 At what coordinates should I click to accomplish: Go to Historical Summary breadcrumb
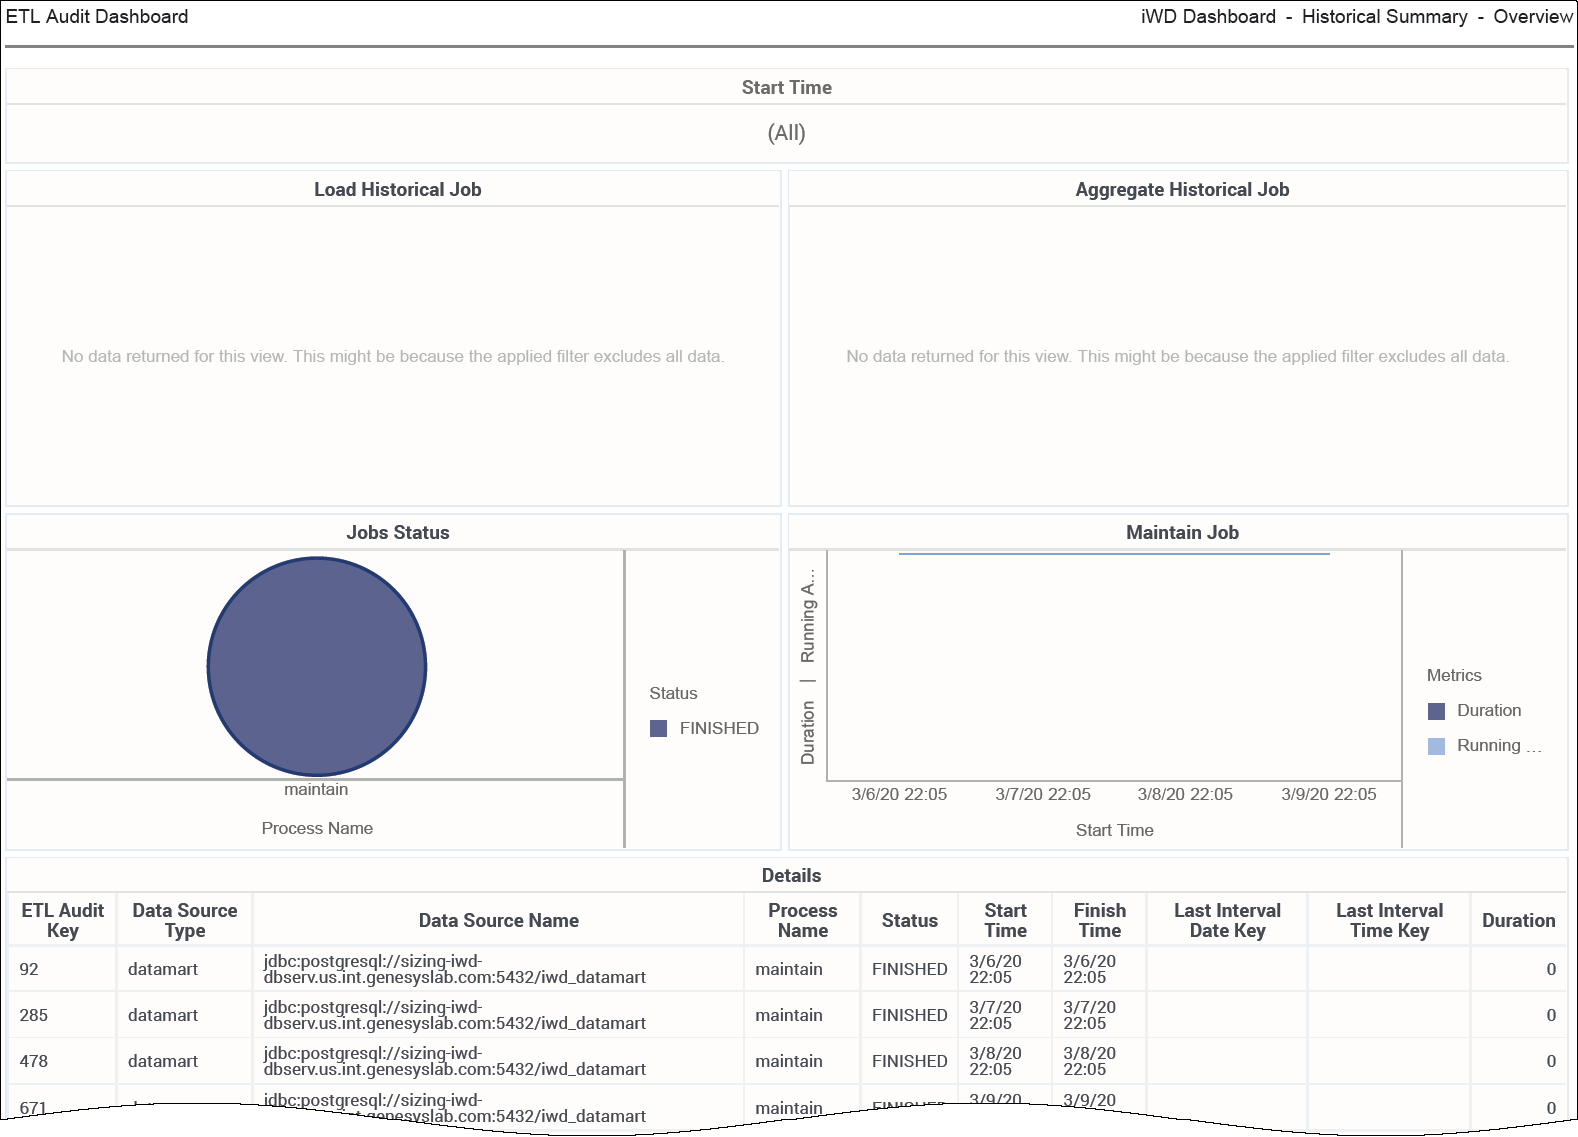(x=1384, y=17)
